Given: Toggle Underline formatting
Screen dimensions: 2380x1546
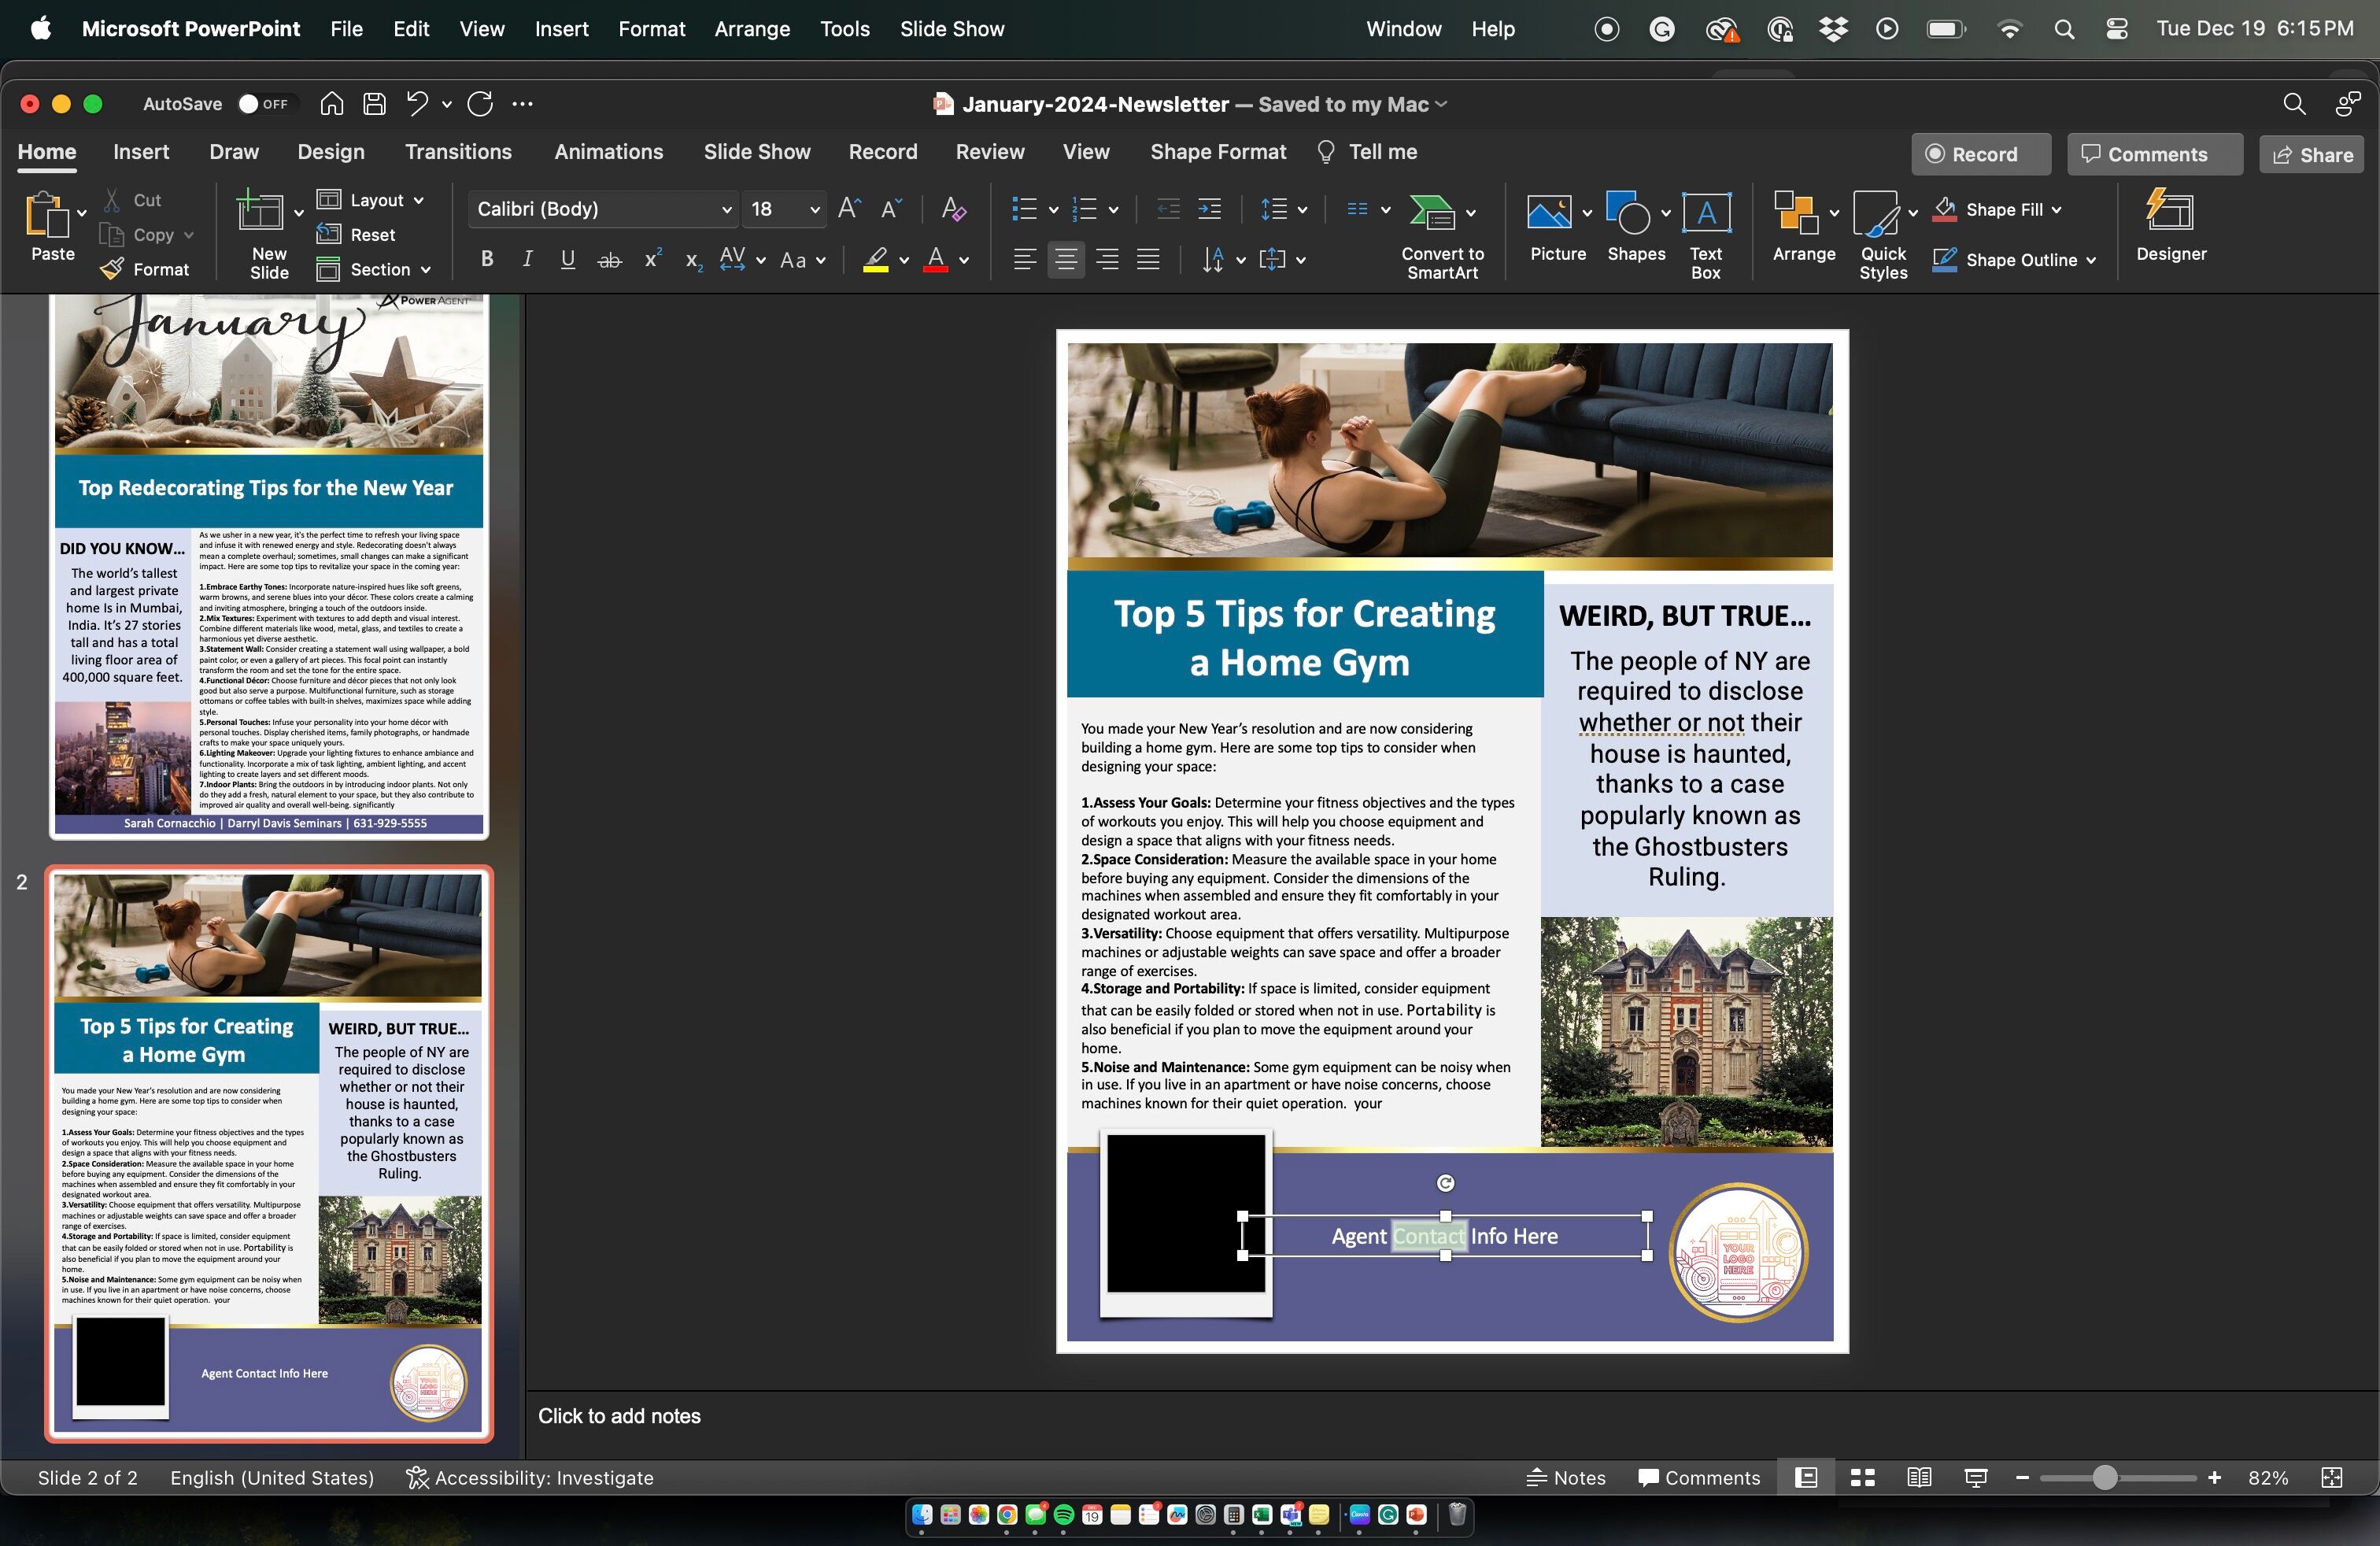Looking at the screenshot, I should [x=567, y=260].
